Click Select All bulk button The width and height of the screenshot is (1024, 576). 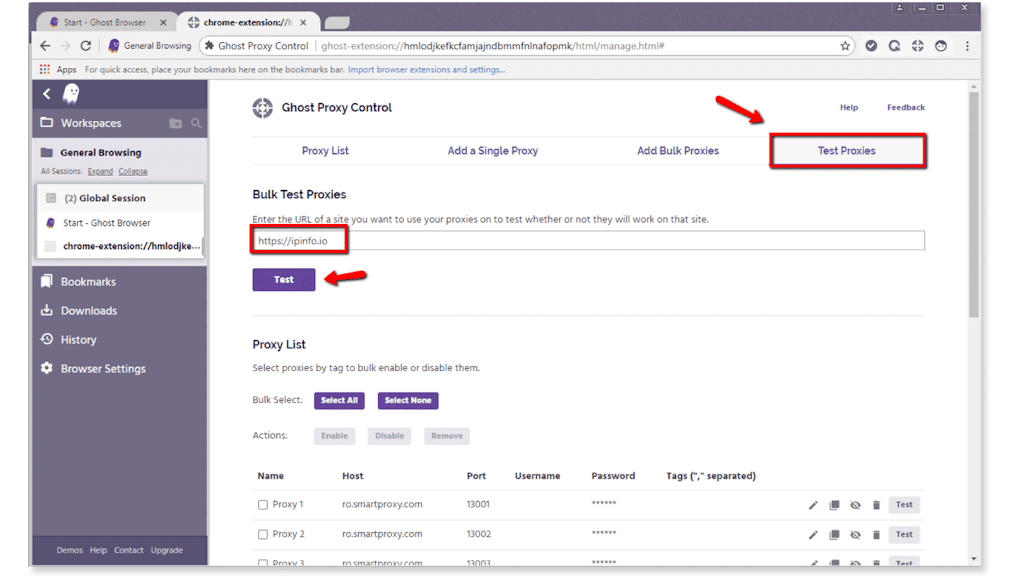point(339,400)
